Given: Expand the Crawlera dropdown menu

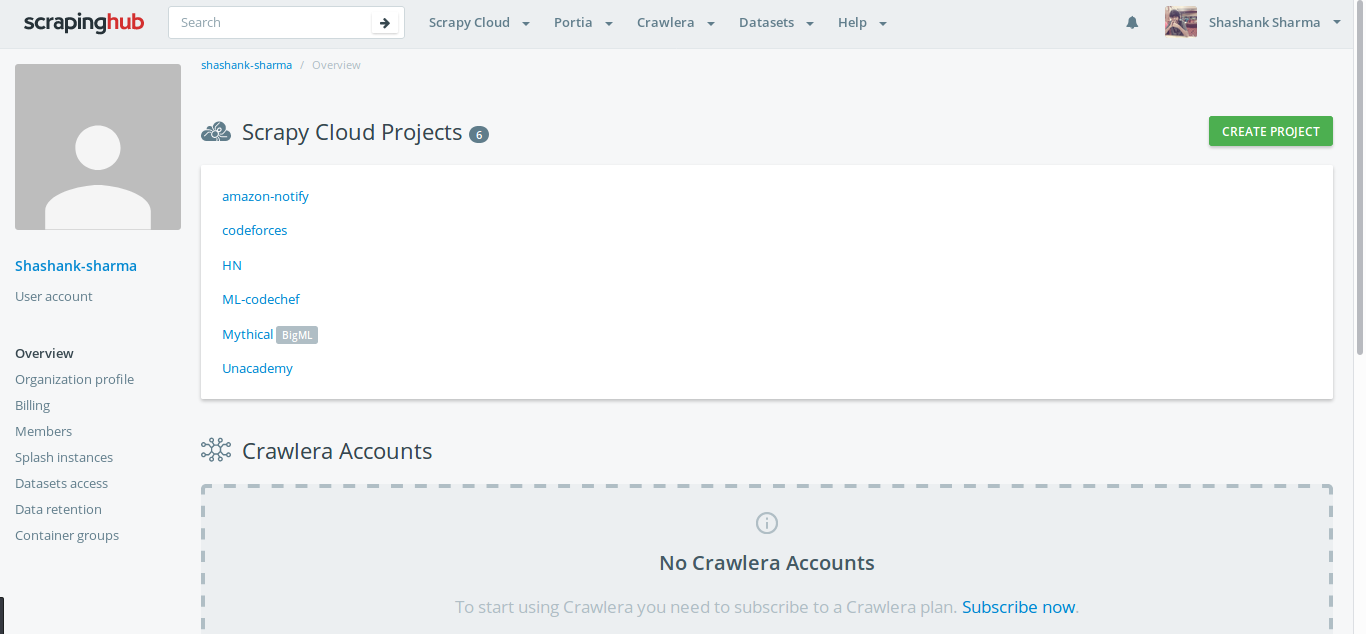Looking at the screenshot, I should click(x=676, y=22).
